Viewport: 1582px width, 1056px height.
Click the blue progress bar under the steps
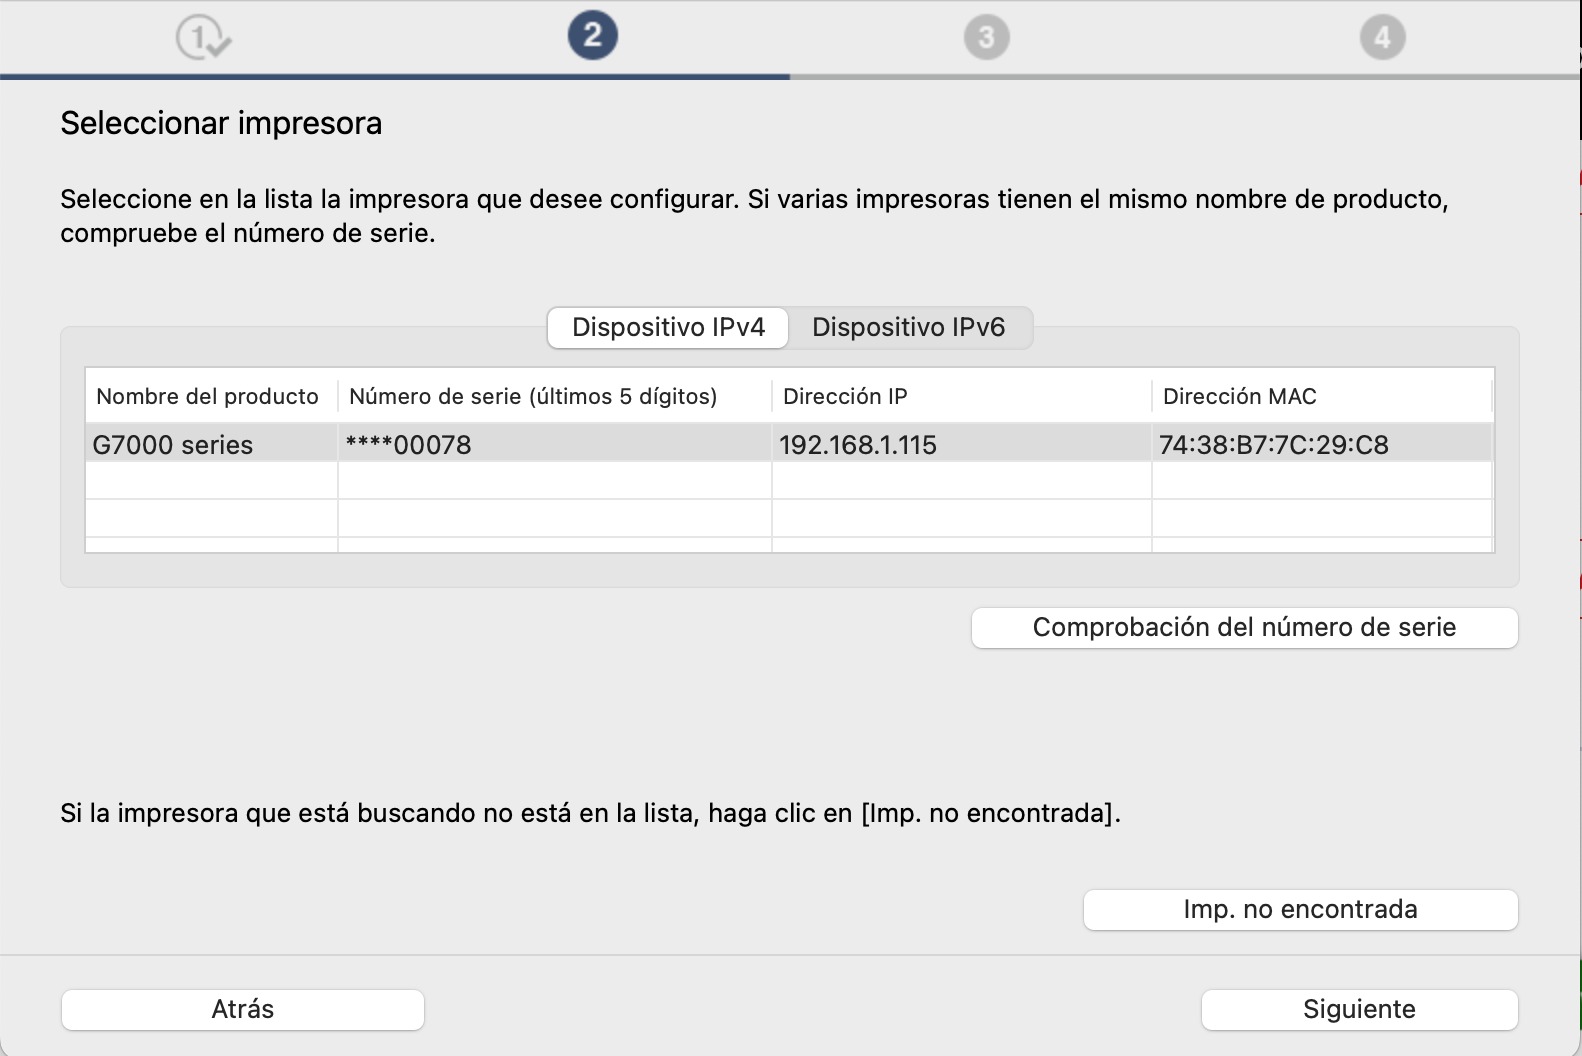point(395,76)
